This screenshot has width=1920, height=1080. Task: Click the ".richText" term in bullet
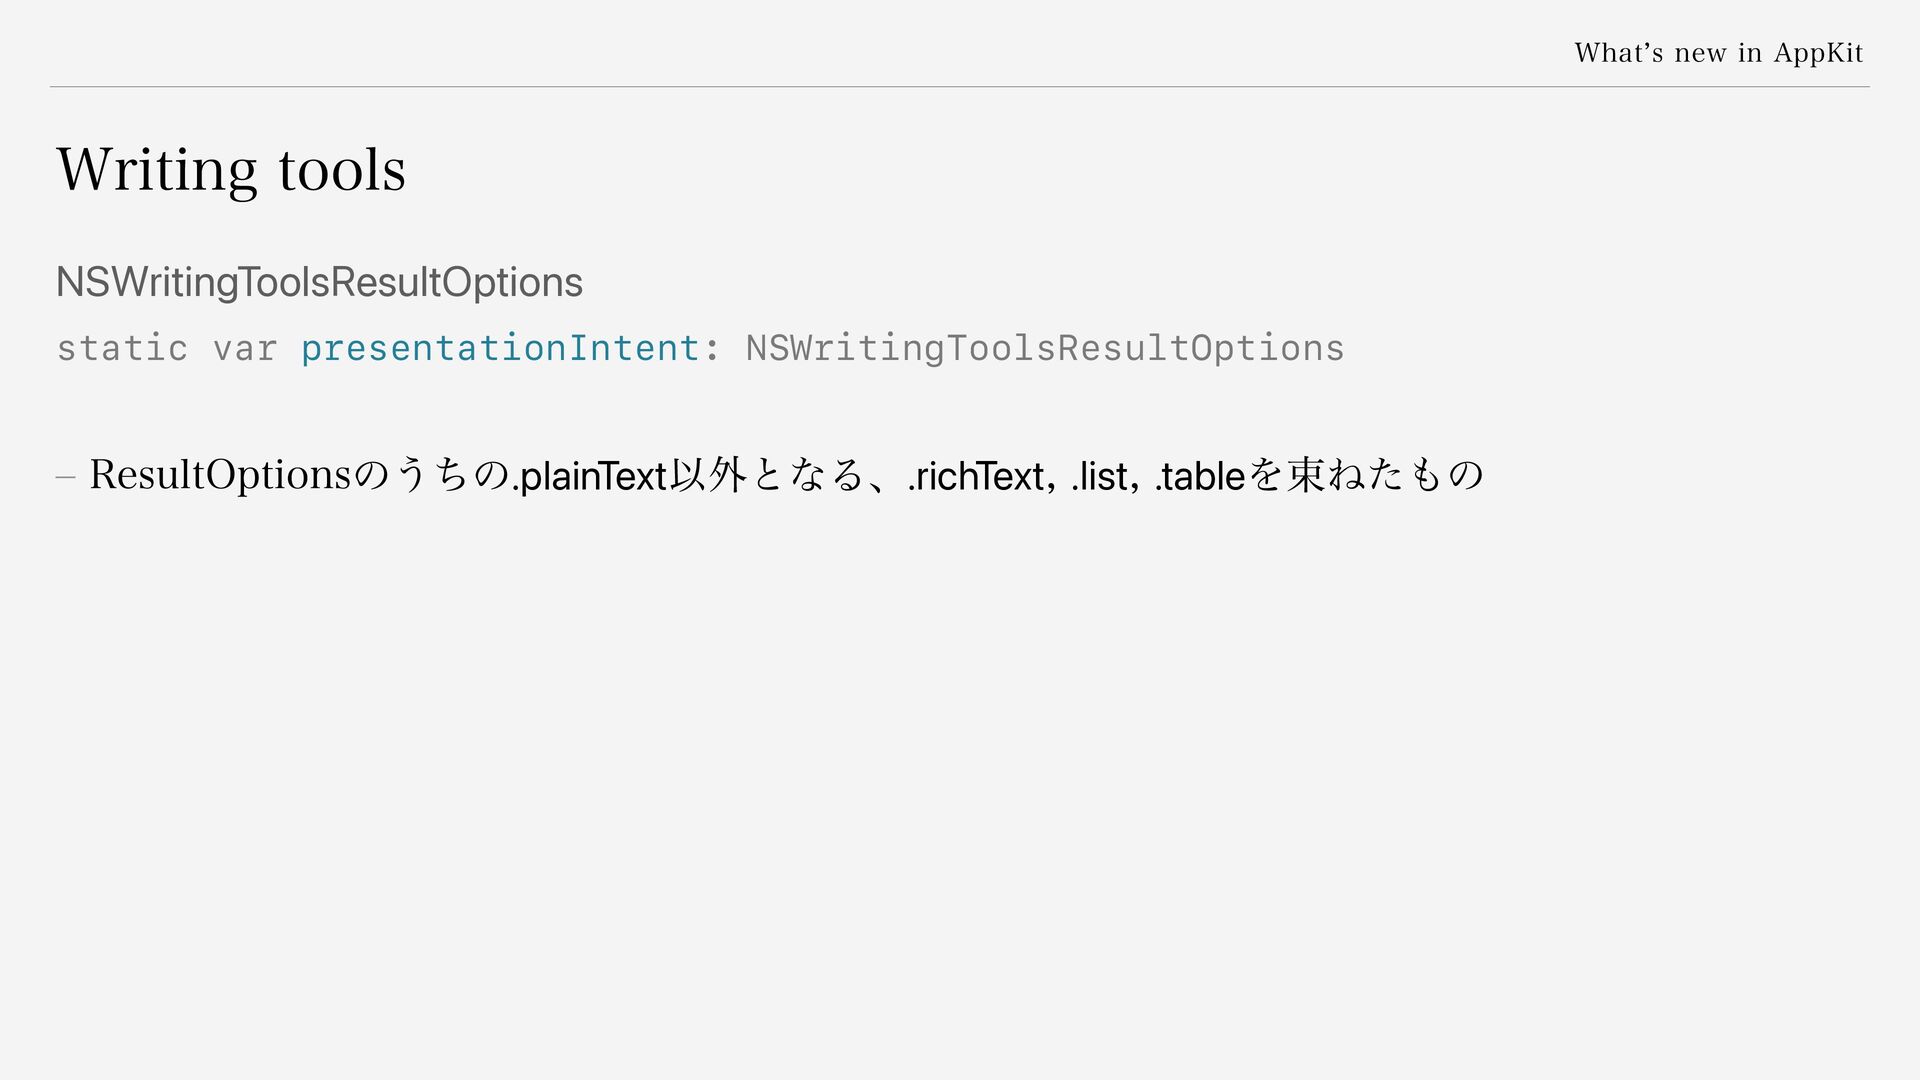975,477
